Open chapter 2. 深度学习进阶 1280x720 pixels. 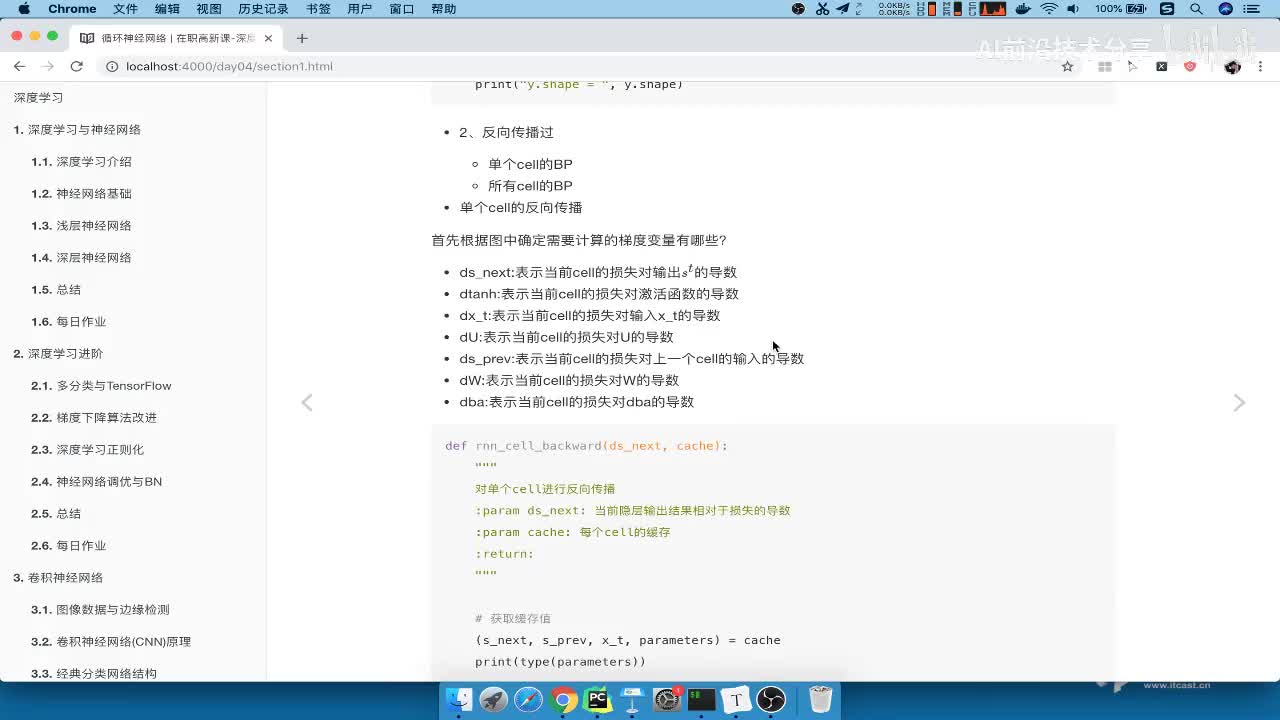click(58, 354)
